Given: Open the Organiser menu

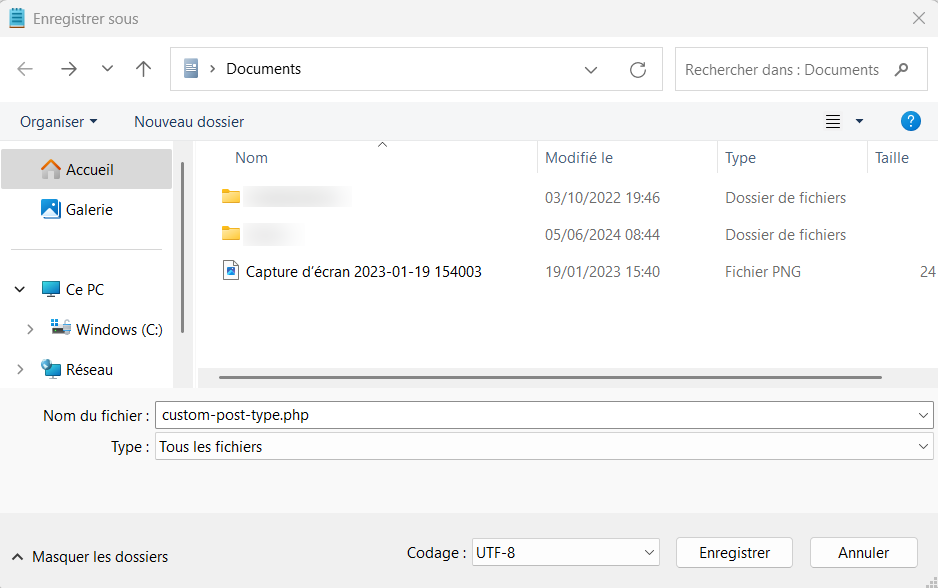Looking at the screenshot, I should pos(58,121).
